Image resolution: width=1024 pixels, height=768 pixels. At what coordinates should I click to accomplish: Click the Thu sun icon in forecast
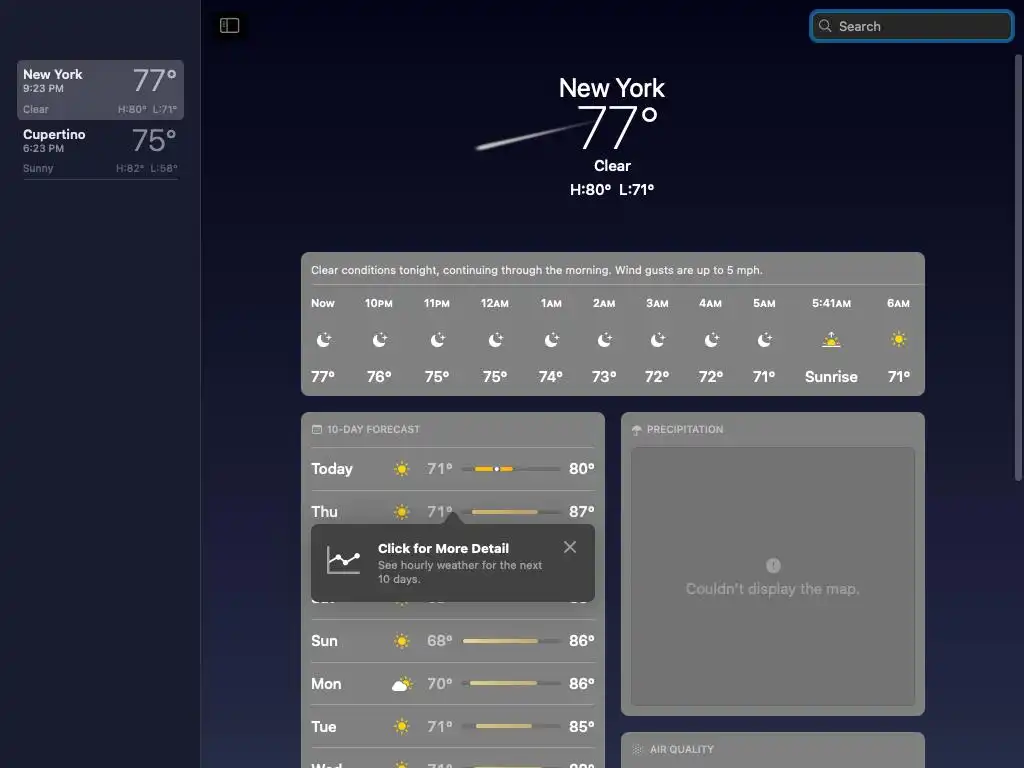pyautogui.click(x=402, y=512)
